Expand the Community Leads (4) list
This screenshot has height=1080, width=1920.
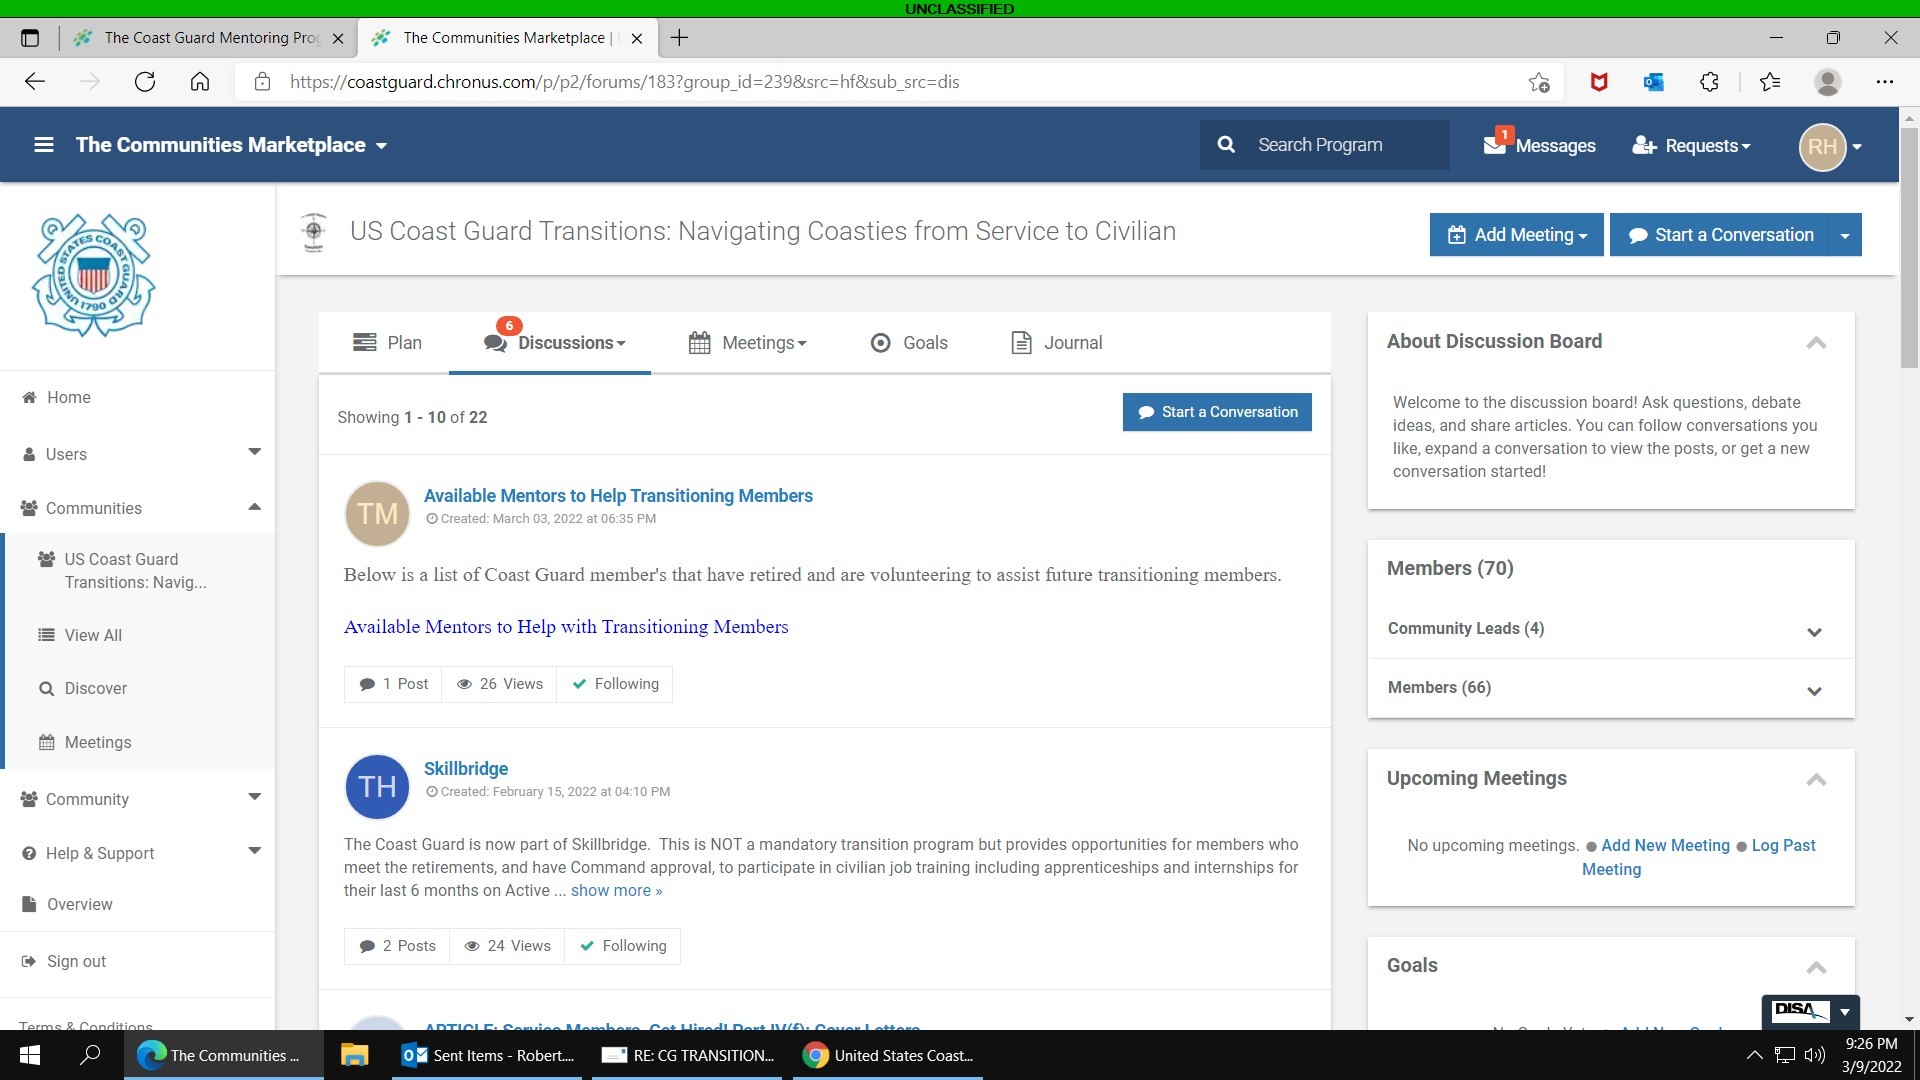pyautogui.click(x=1814, y=631)
